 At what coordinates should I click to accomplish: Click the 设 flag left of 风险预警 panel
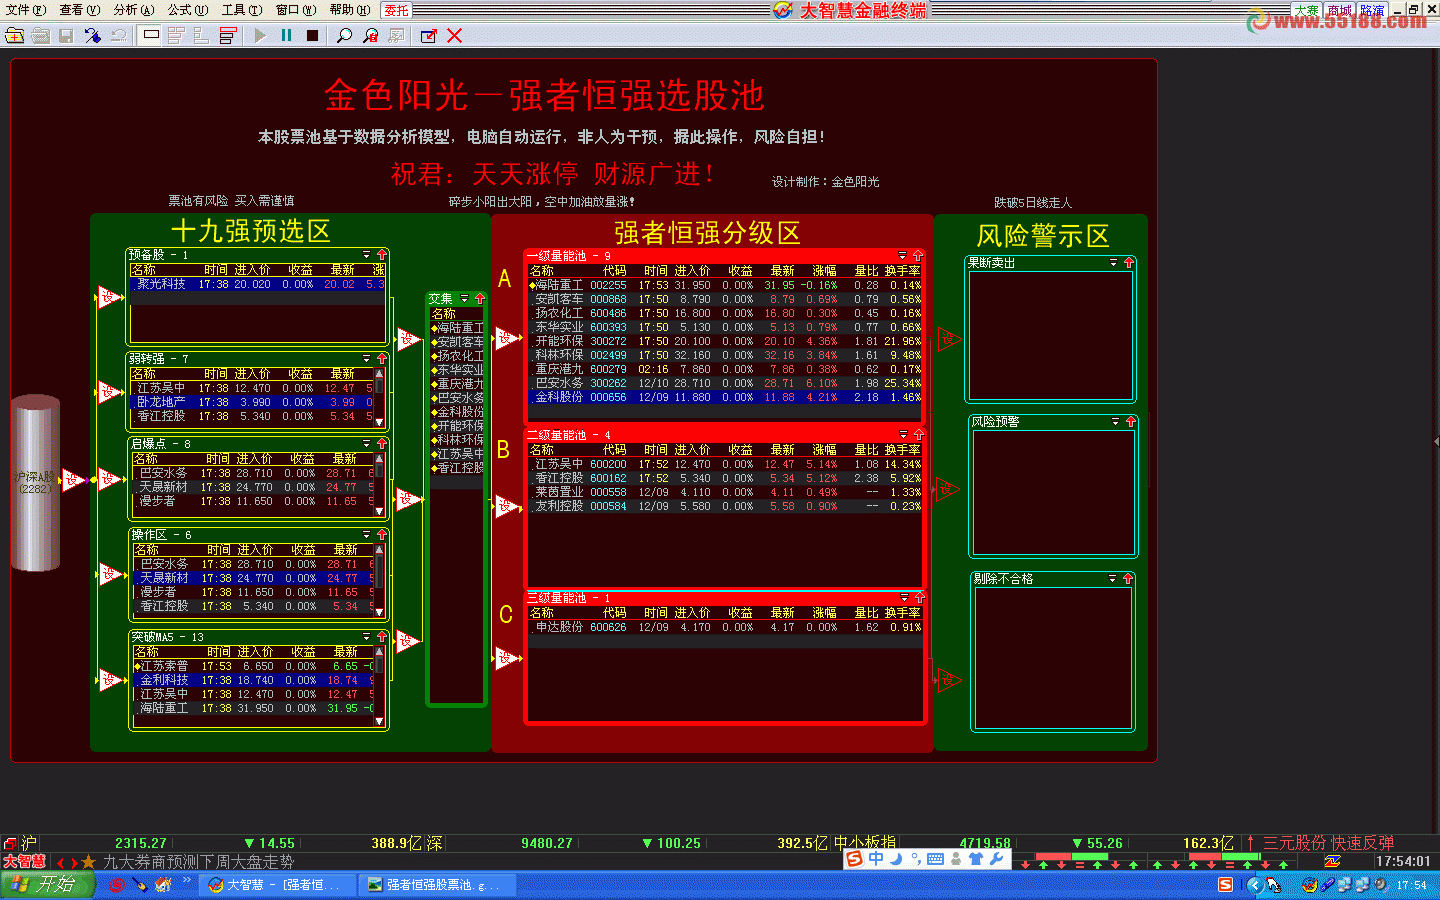(948, 489)
